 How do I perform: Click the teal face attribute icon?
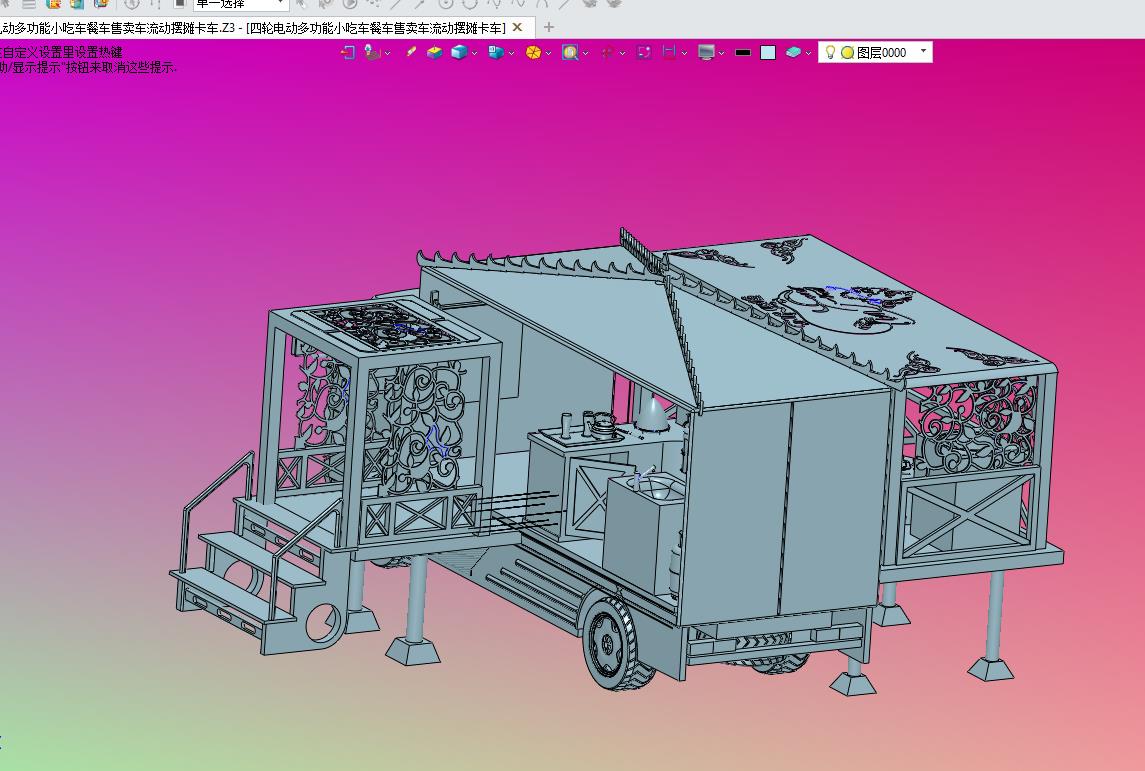coord(794,53)
